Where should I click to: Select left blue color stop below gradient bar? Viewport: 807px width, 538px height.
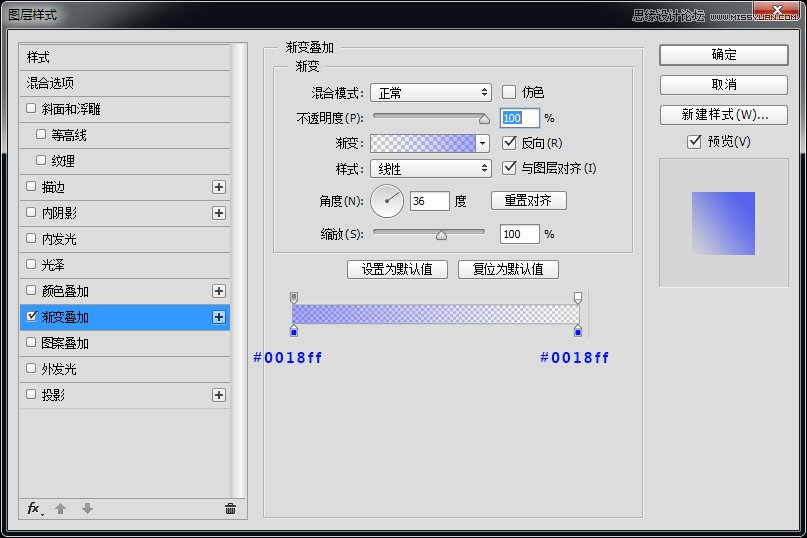(294, 331)
